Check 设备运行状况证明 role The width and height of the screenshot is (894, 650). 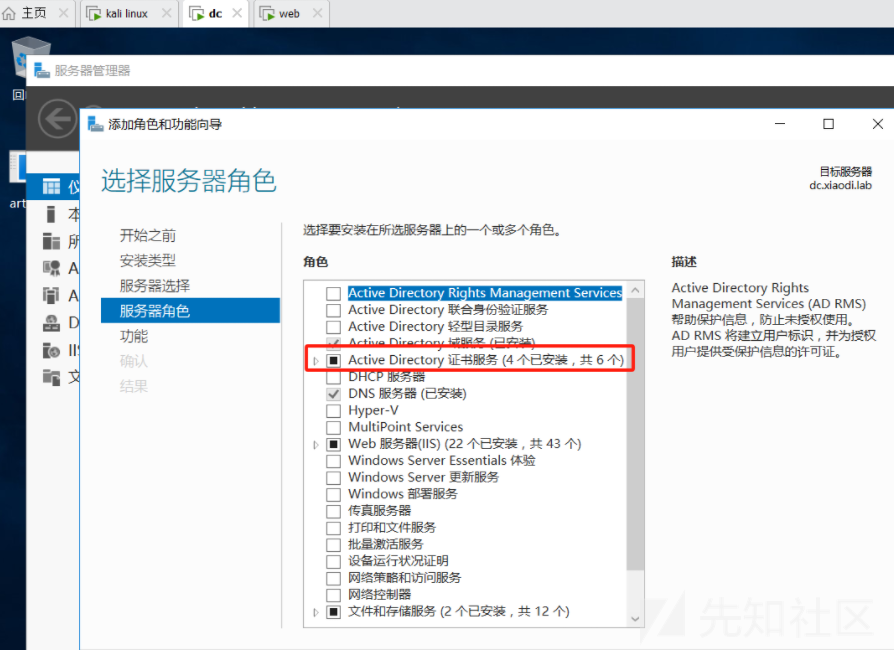[x=334, y=561]
